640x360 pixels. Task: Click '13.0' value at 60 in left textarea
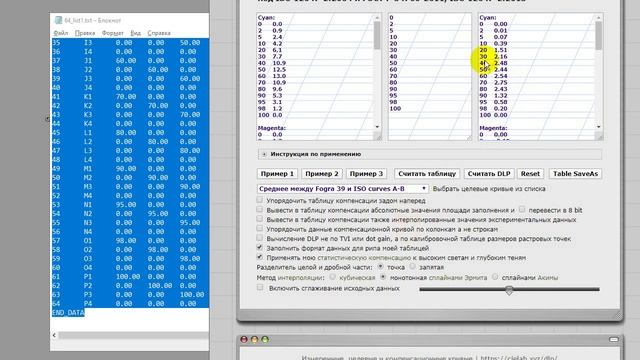279,76
